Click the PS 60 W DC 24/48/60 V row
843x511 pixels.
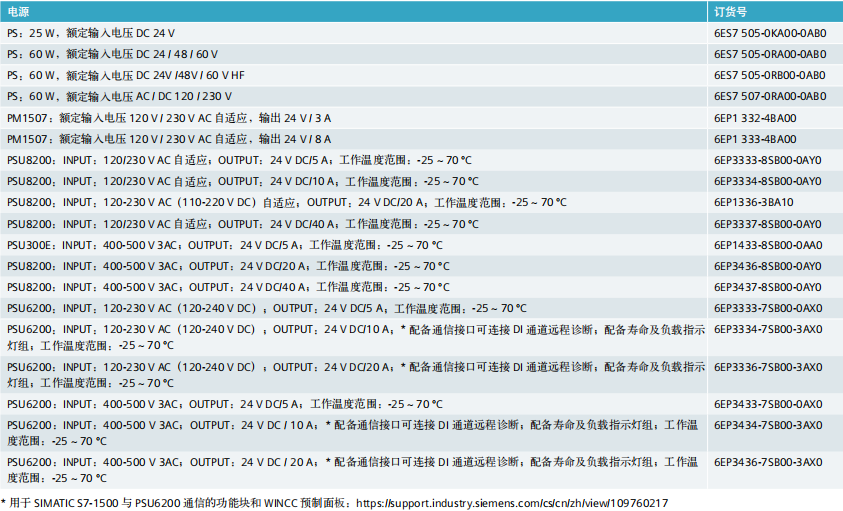coord(422,54)
